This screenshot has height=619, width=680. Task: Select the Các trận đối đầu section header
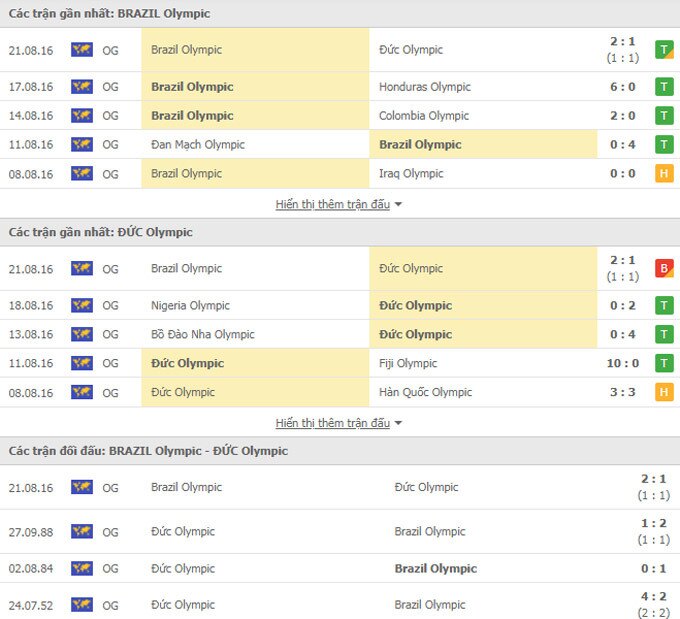coord(148,451)
